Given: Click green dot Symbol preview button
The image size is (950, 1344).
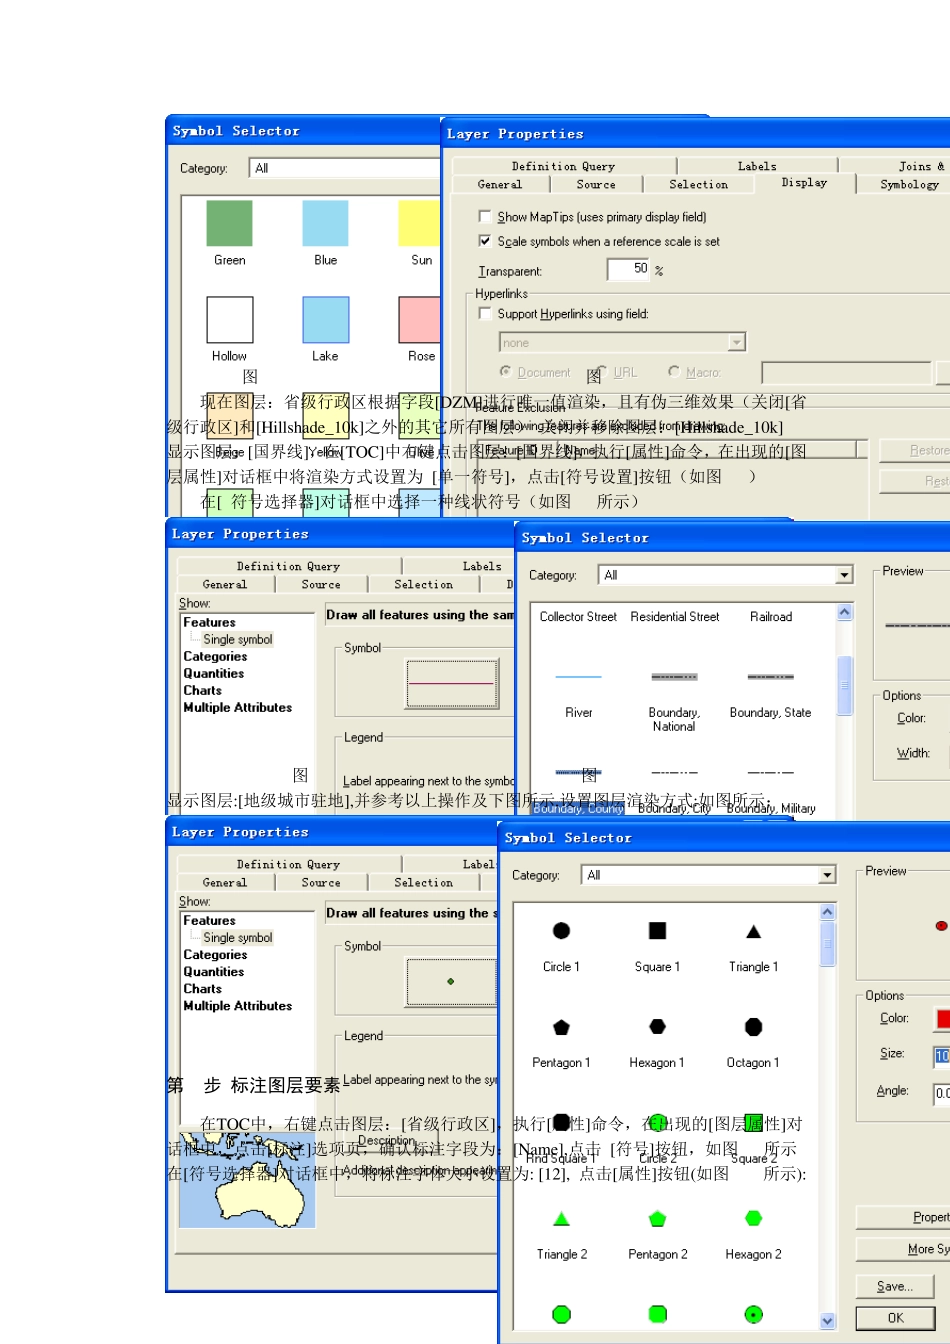Looking at the screenshot, I should click(451, 981).
